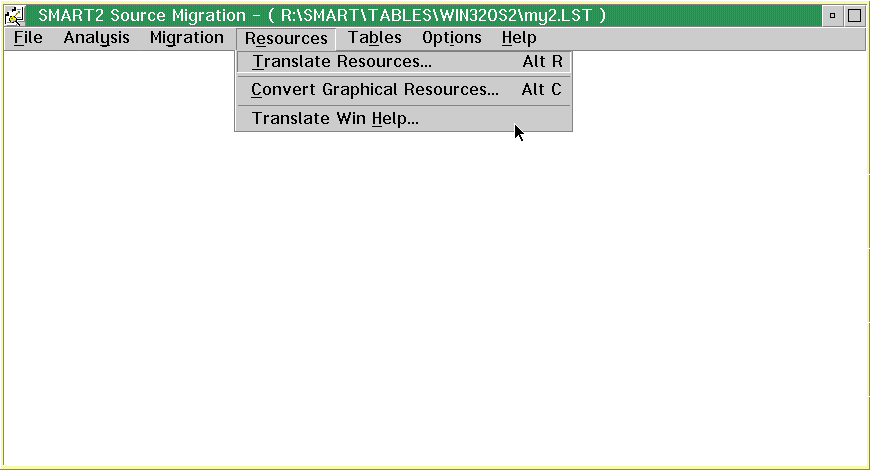Pick Translate Win Help... menu item
Image resolution: width=870 pixels, height=470 pixels.
tap(335, 119)
